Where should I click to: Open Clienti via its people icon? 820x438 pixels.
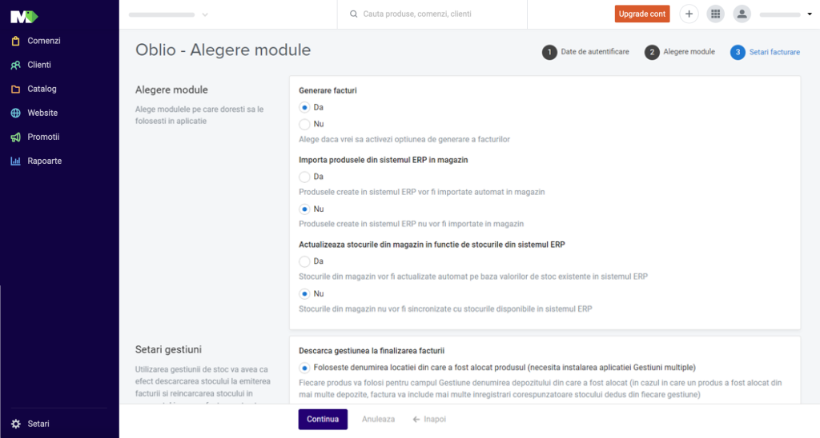tap(16, 65)
